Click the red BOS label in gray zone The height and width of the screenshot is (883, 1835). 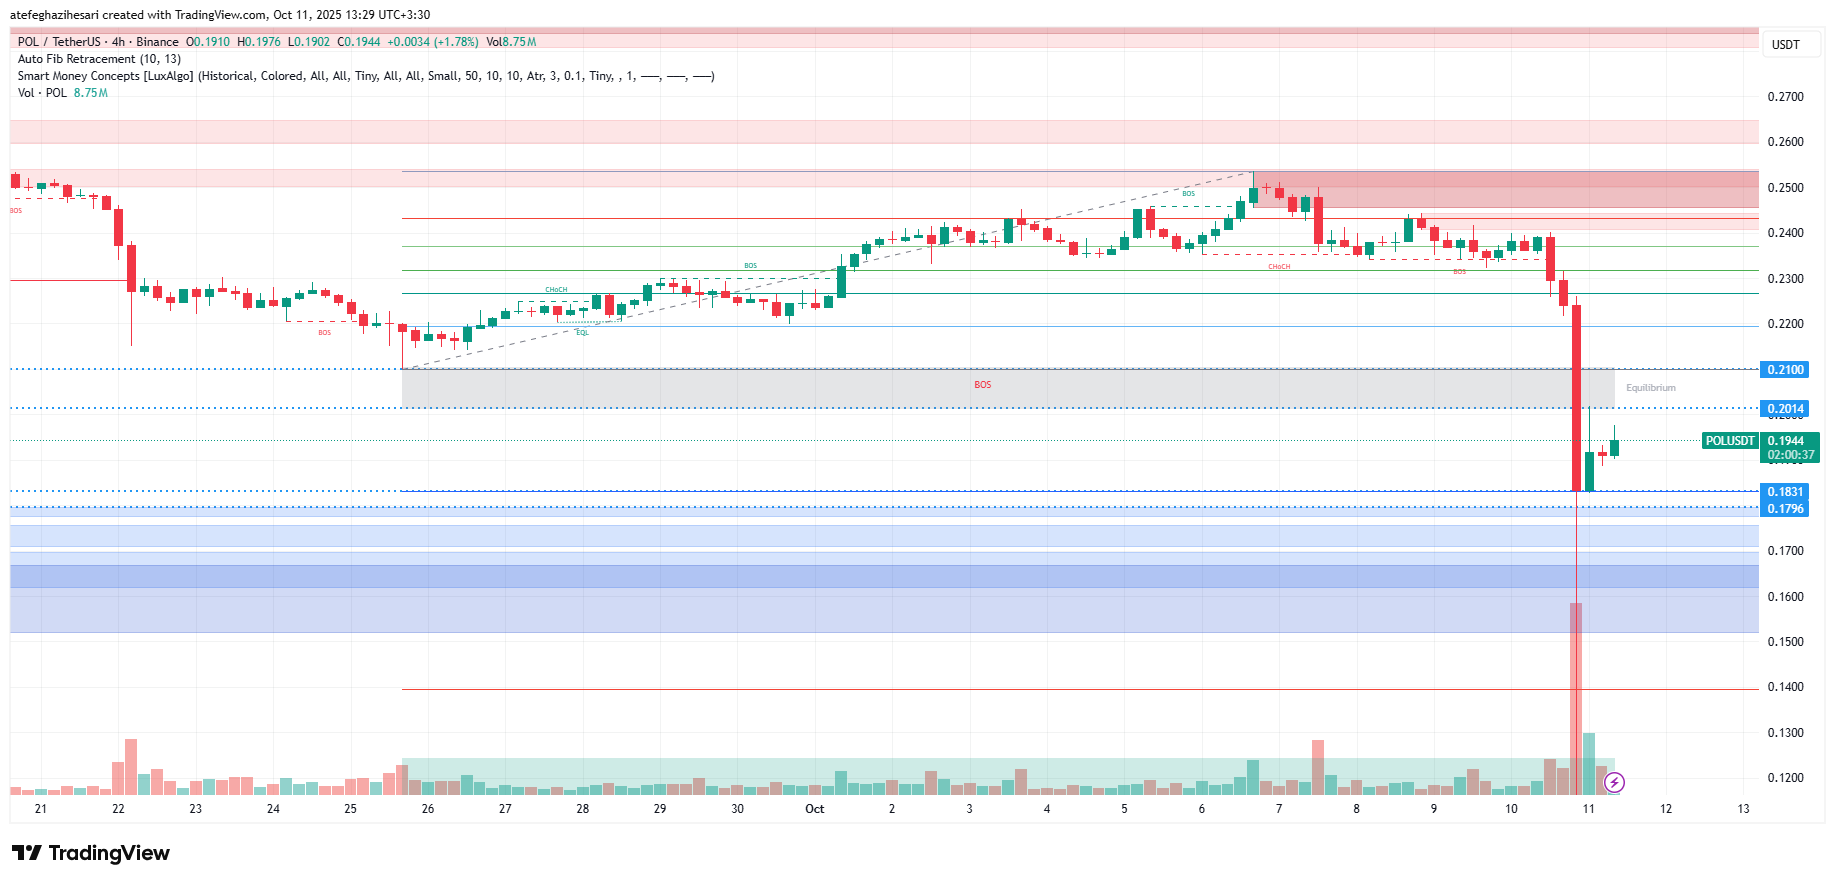[982, 385]
